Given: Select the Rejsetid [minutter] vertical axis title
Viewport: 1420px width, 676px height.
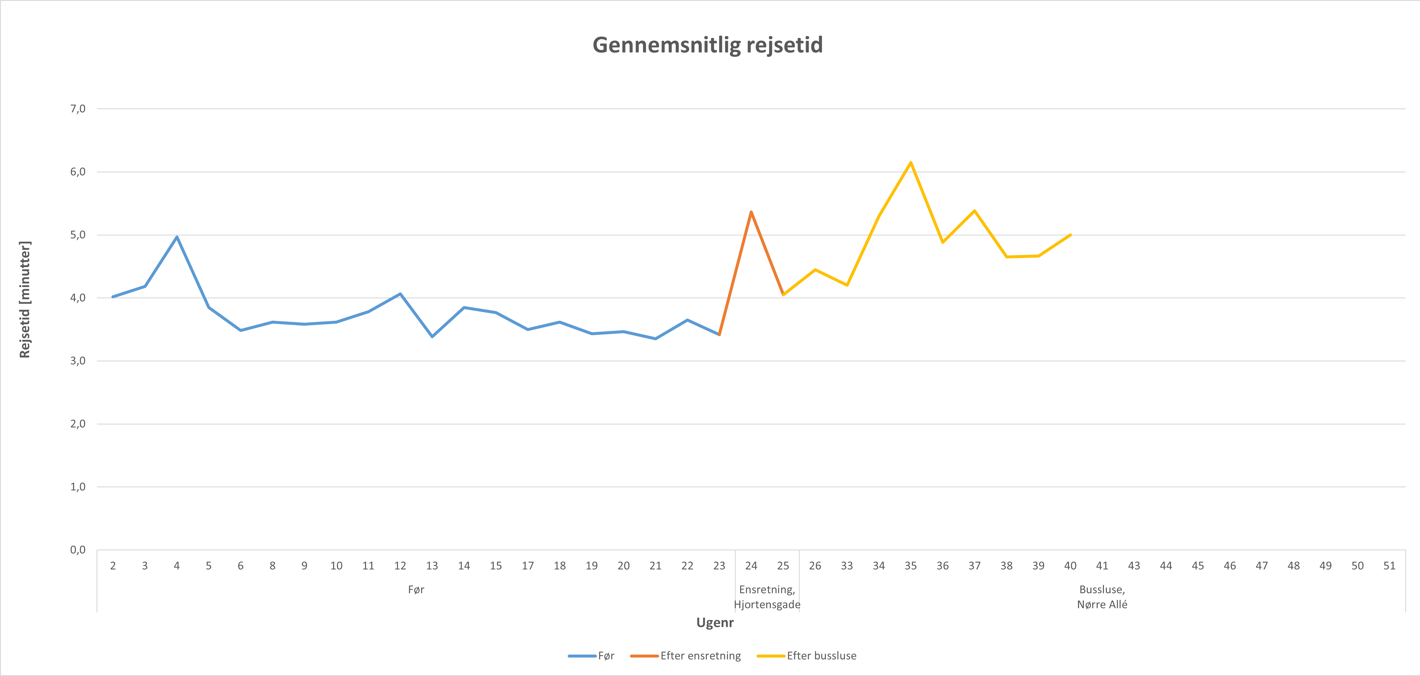Looking at the screenshot, I should click(x=26, y=299).
